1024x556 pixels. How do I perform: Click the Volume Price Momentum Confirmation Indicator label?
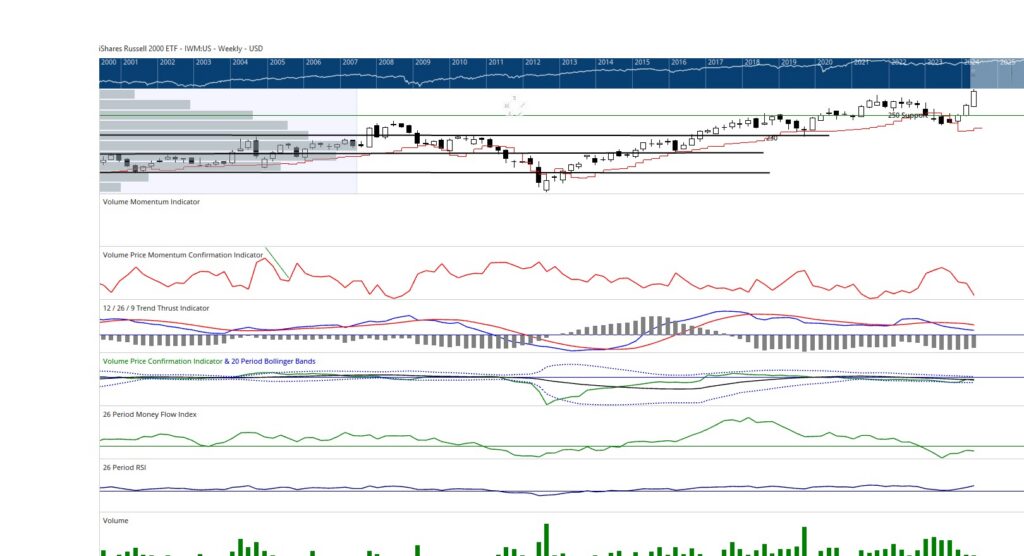point(183,255)
